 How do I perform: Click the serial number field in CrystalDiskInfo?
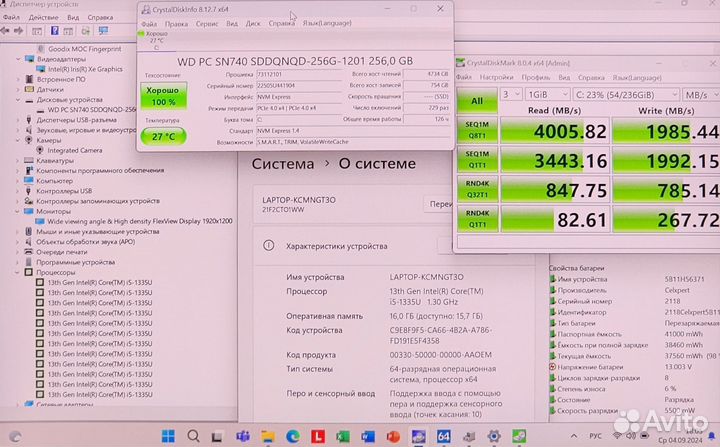[300, 85]
